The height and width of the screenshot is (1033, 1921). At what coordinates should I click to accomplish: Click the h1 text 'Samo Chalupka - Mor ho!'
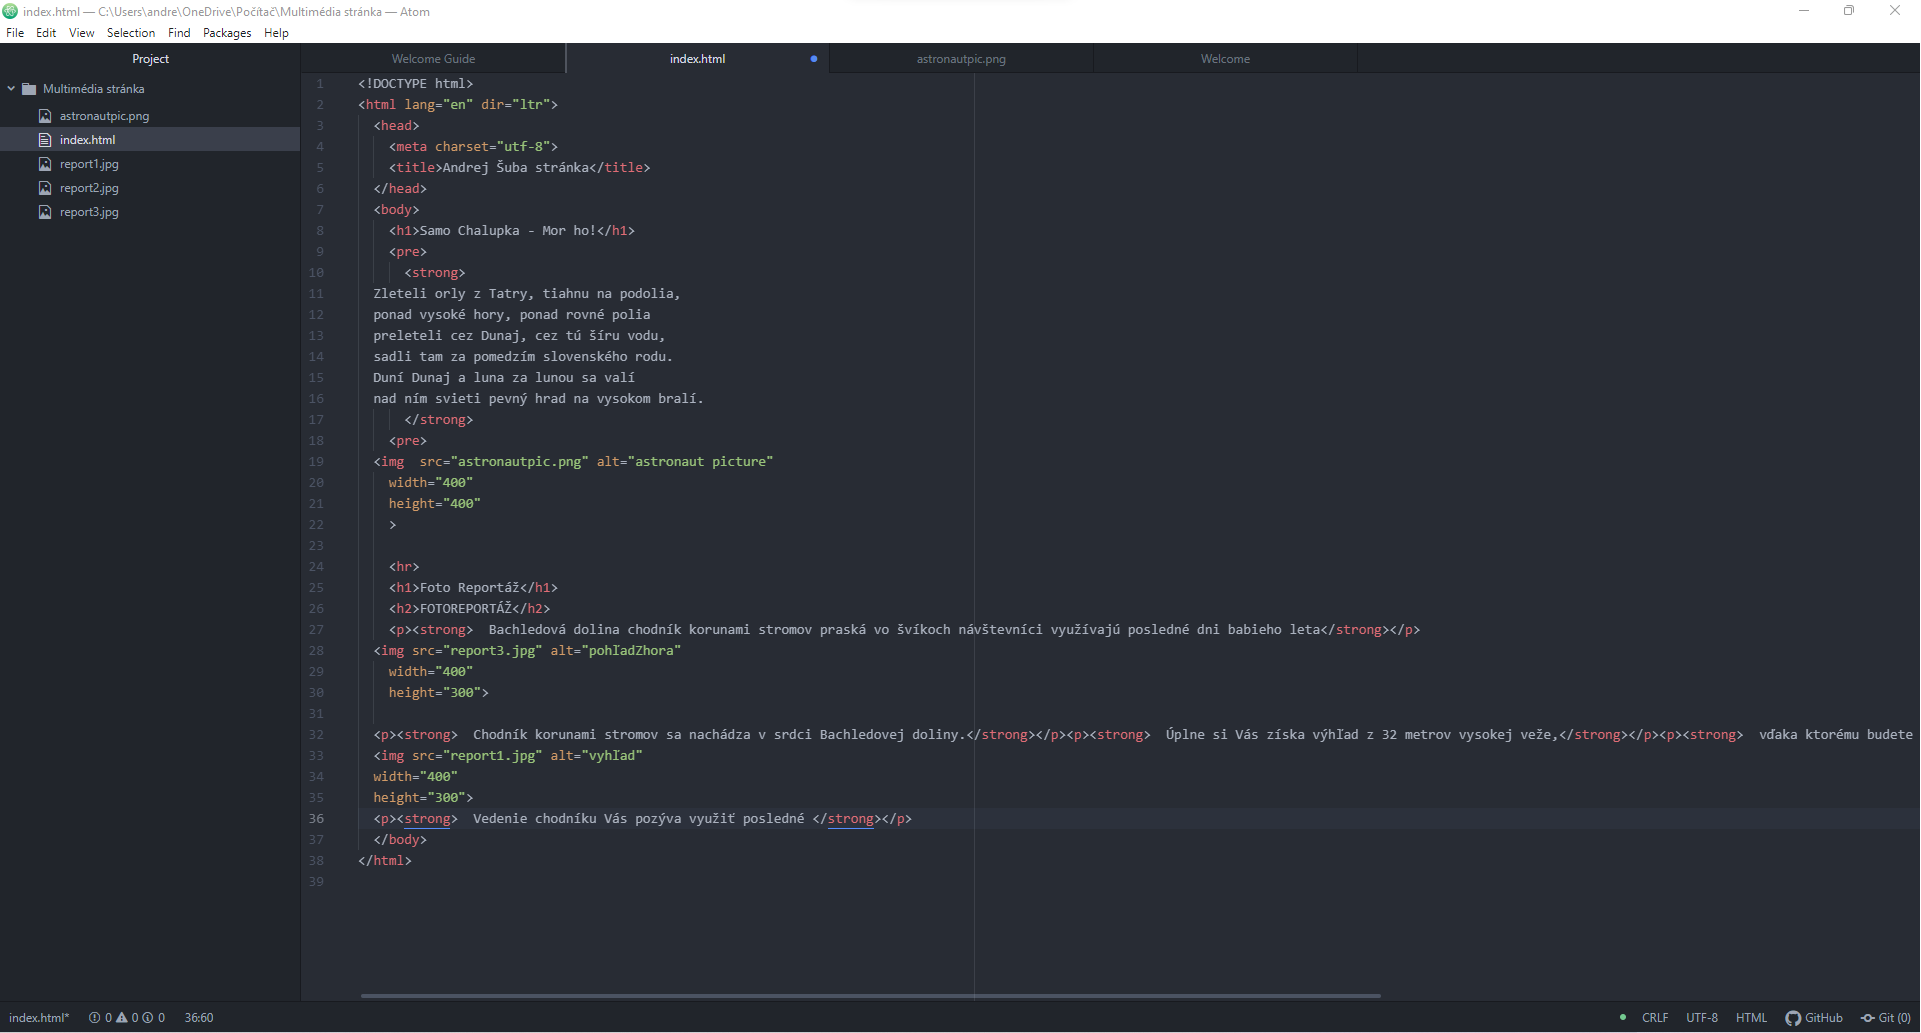point(508,231)
